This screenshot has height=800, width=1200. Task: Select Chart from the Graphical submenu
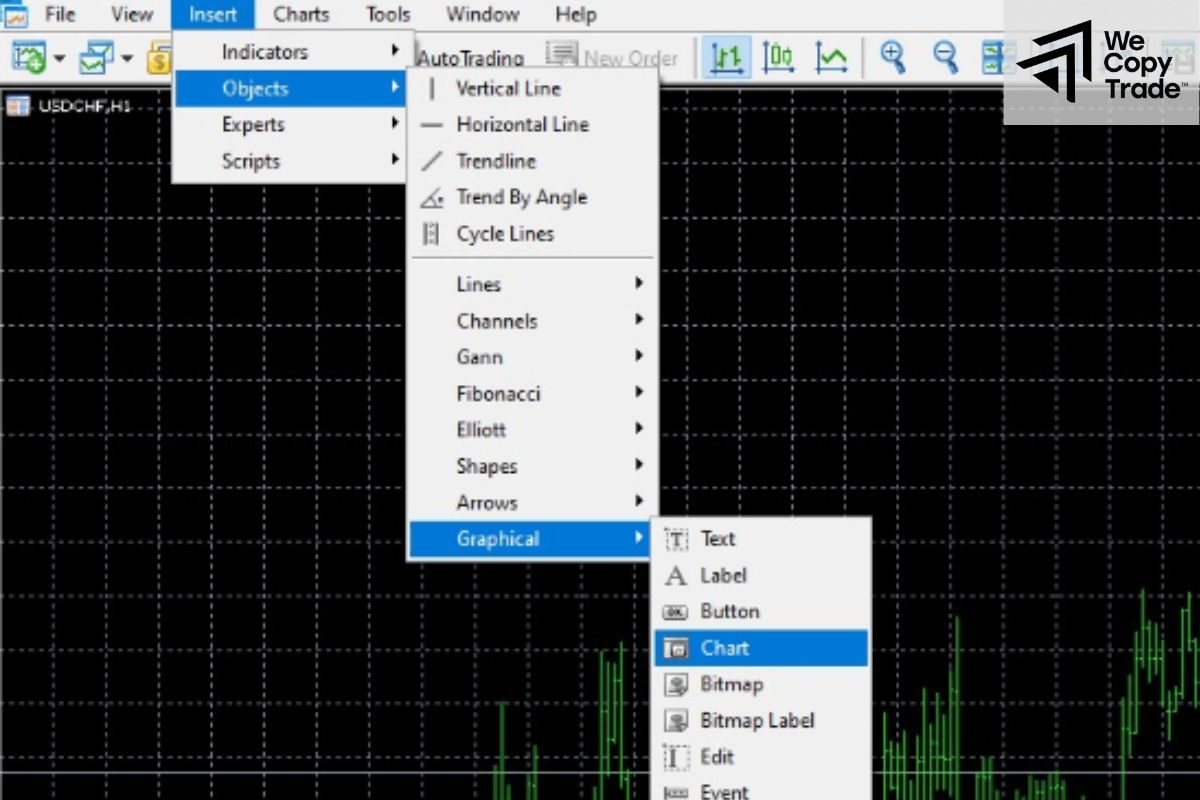(x=727, y=647)
